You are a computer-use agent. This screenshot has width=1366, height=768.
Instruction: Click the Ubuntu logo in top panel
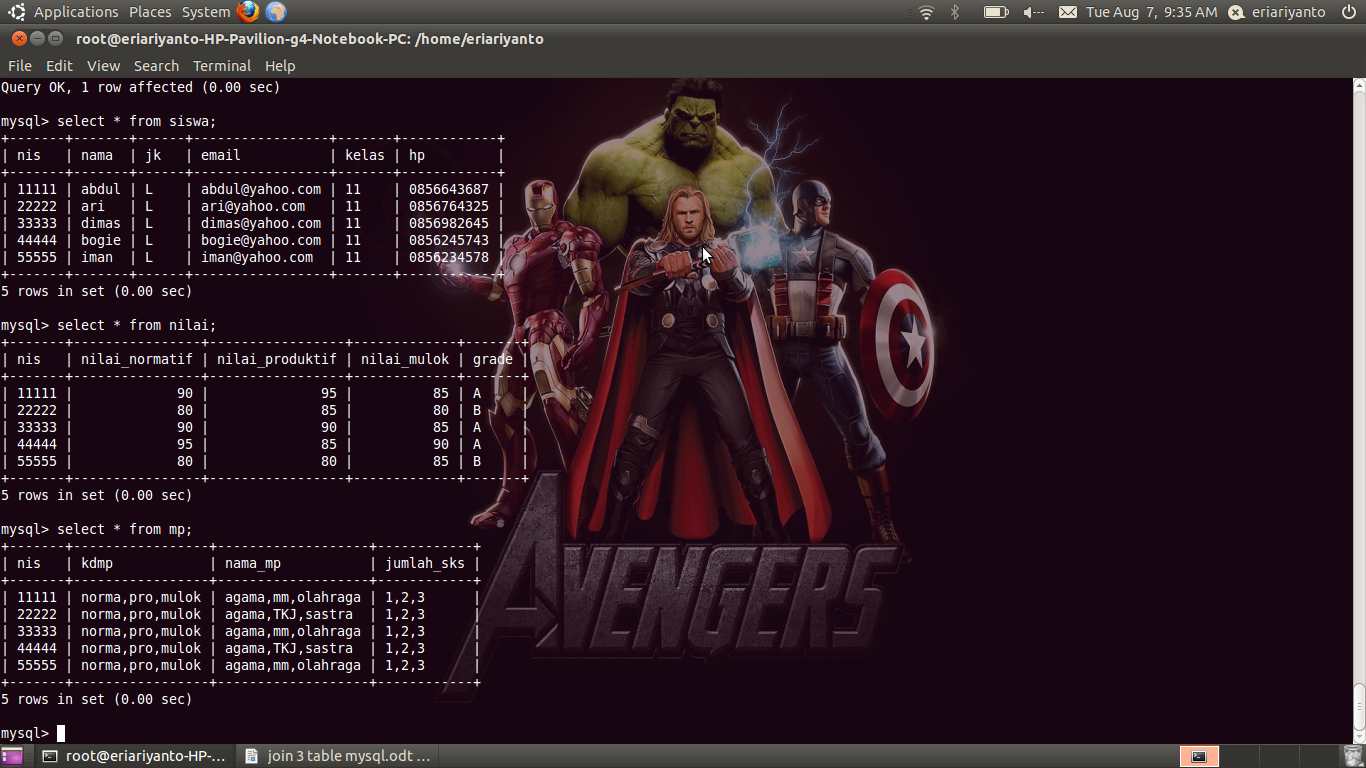tap(17, 12)
